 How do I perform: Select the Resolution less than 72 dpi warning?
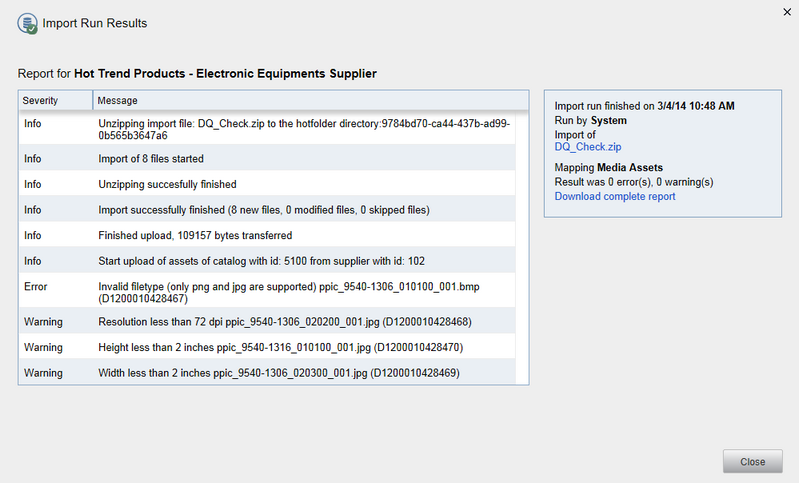point(267,322)
